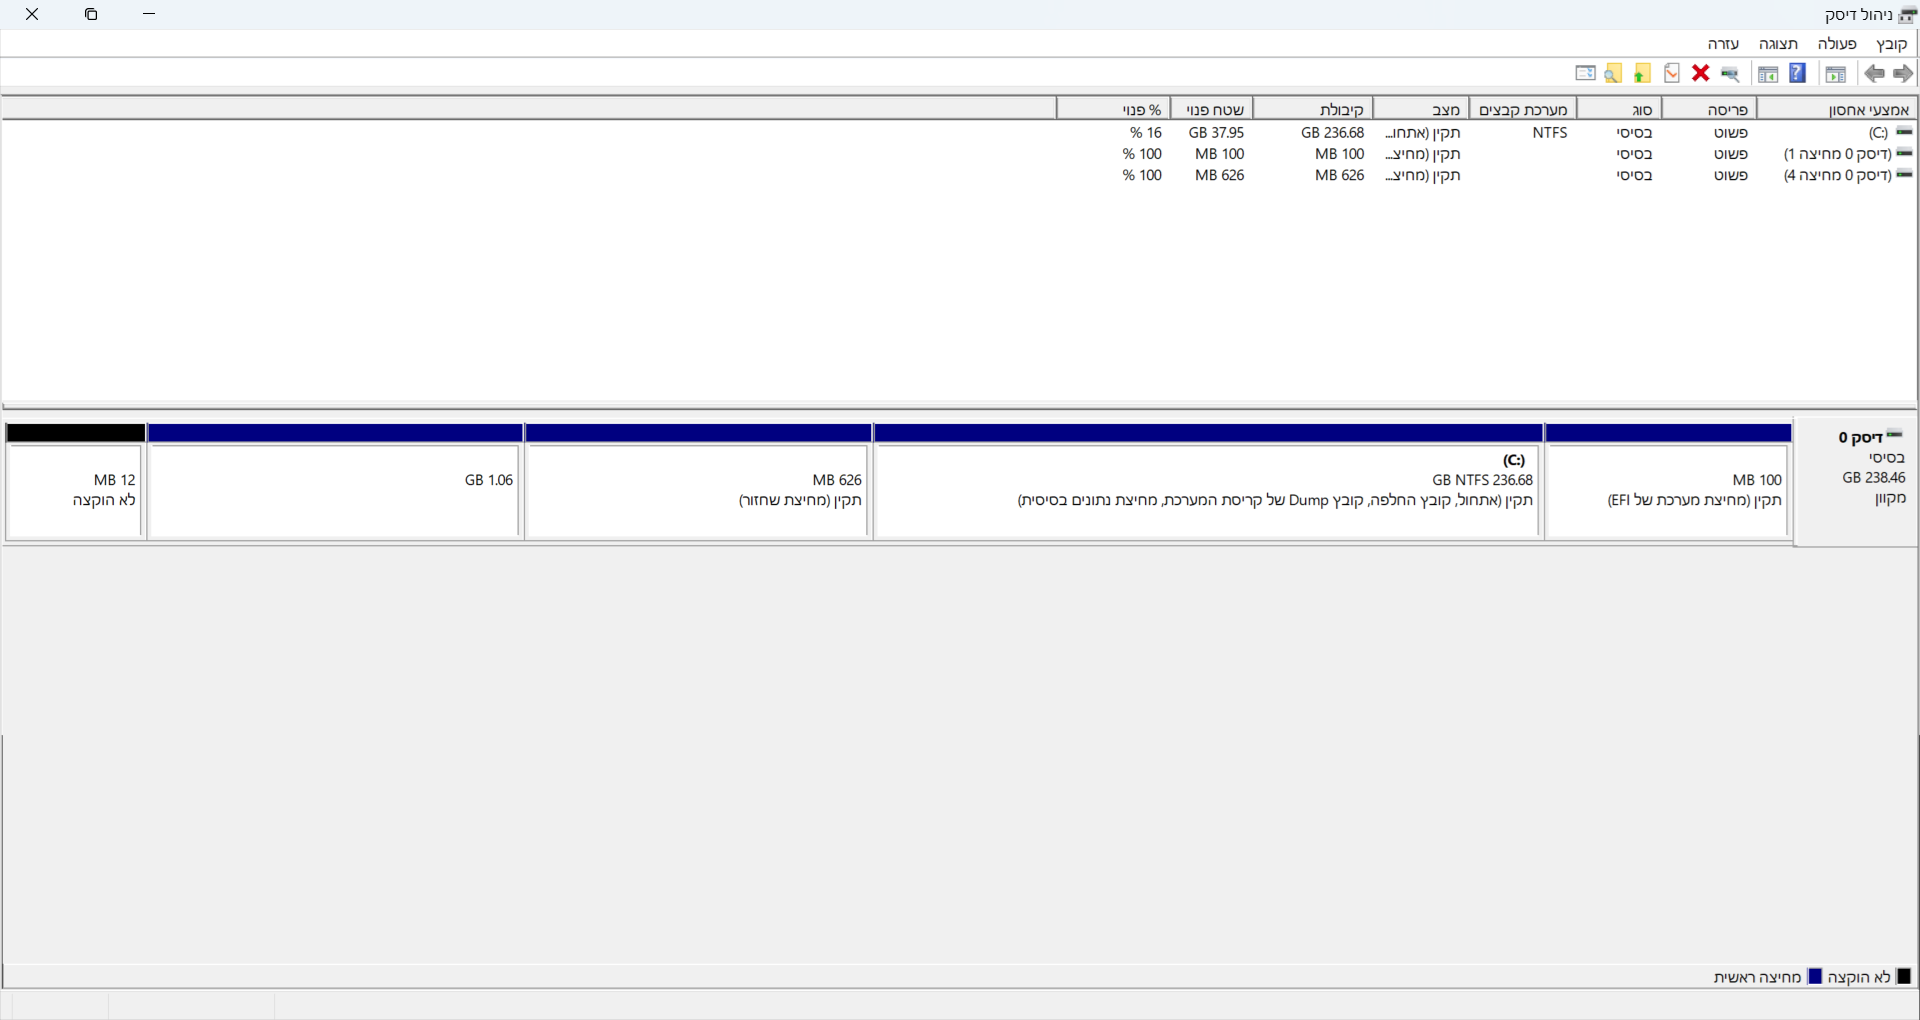The height and width of the screenshot is (1020, 1920).
Task: Open Help via the blue question mark
Action: [1797, 73]
